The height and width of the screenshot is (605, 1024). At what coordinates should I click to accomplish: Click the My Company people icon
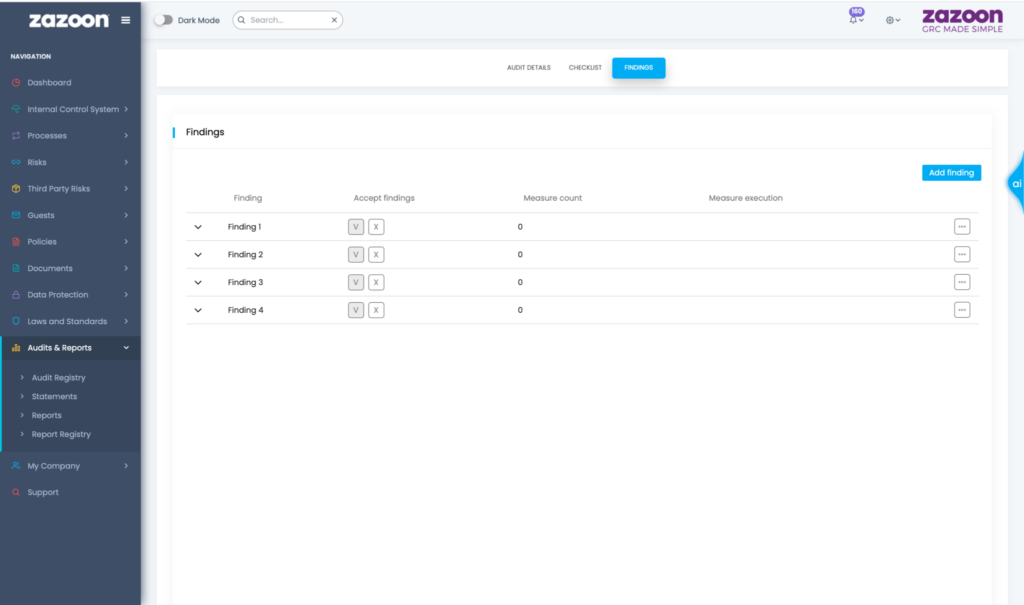pyautogui.click(x=16, y=466)
